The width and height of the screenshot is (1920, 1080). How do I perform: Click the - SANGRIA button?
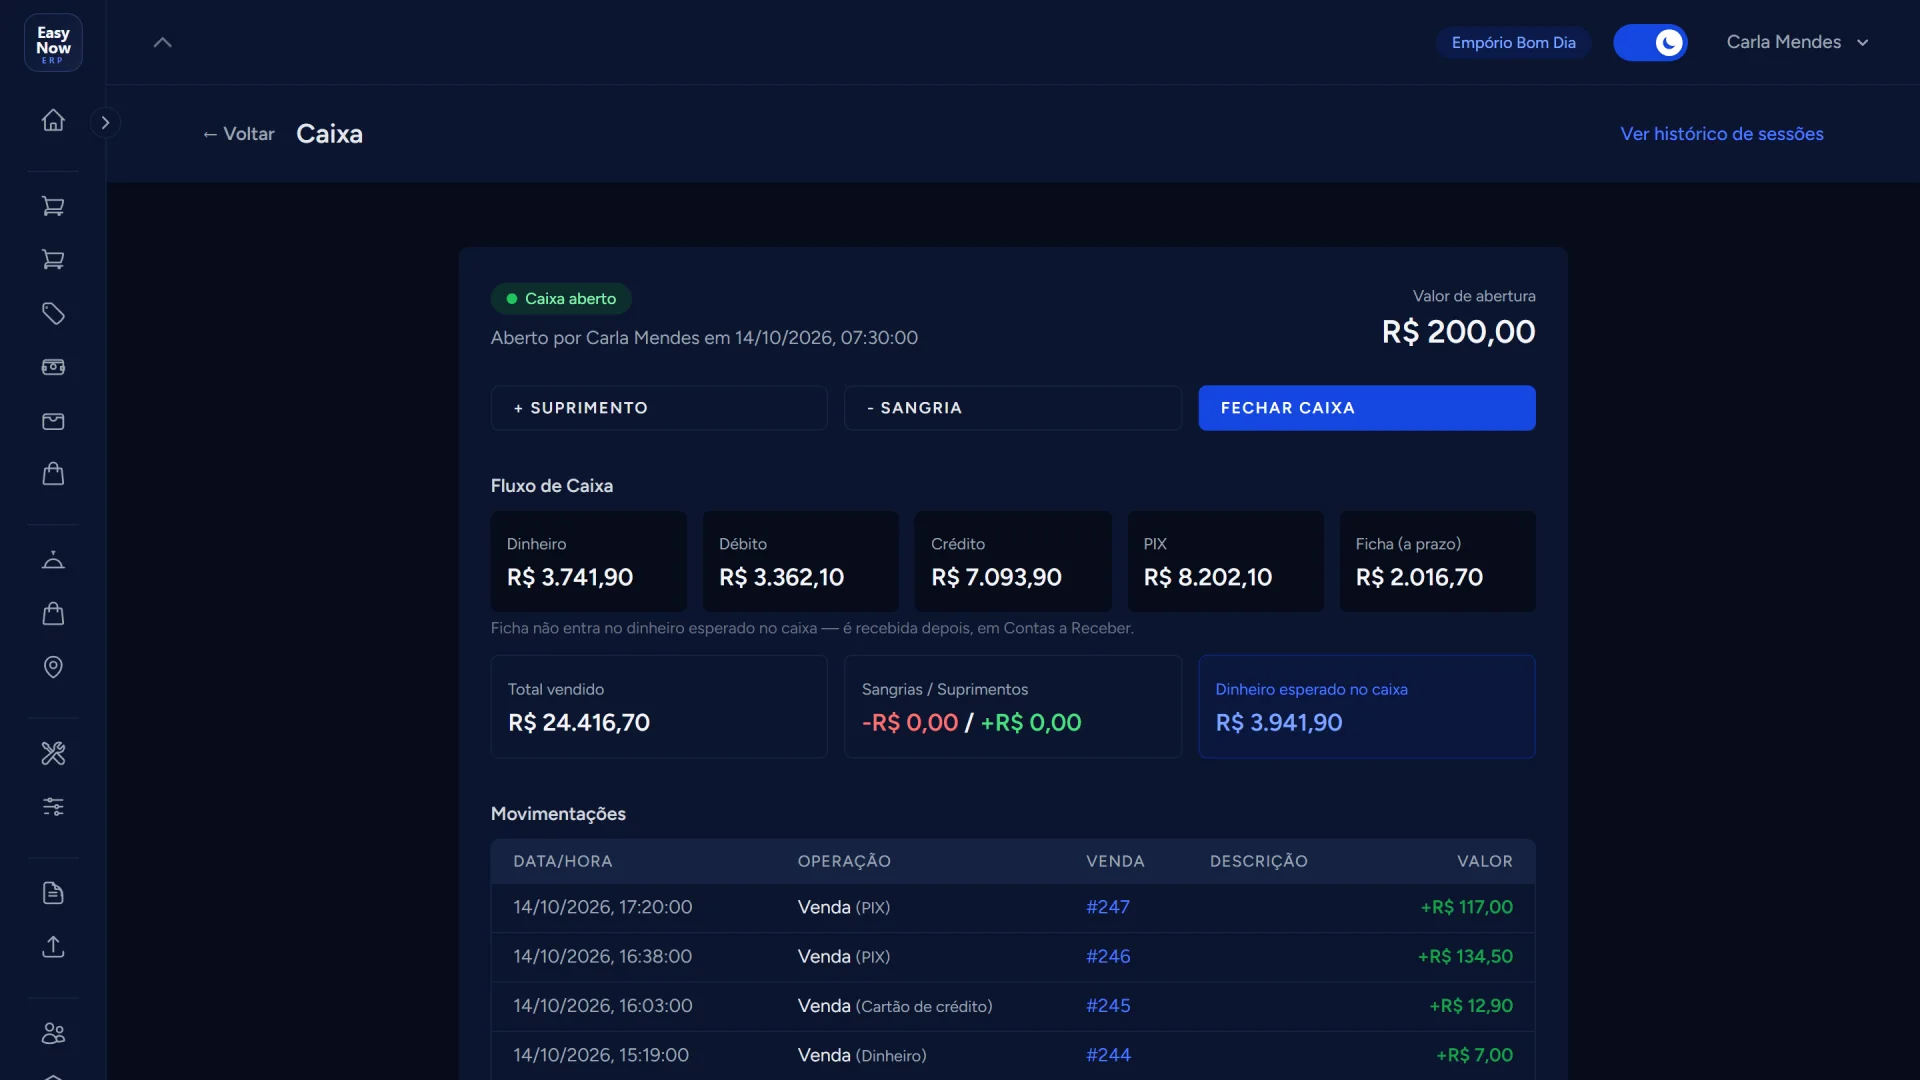pyautogui.click(x=1012, y=408)
